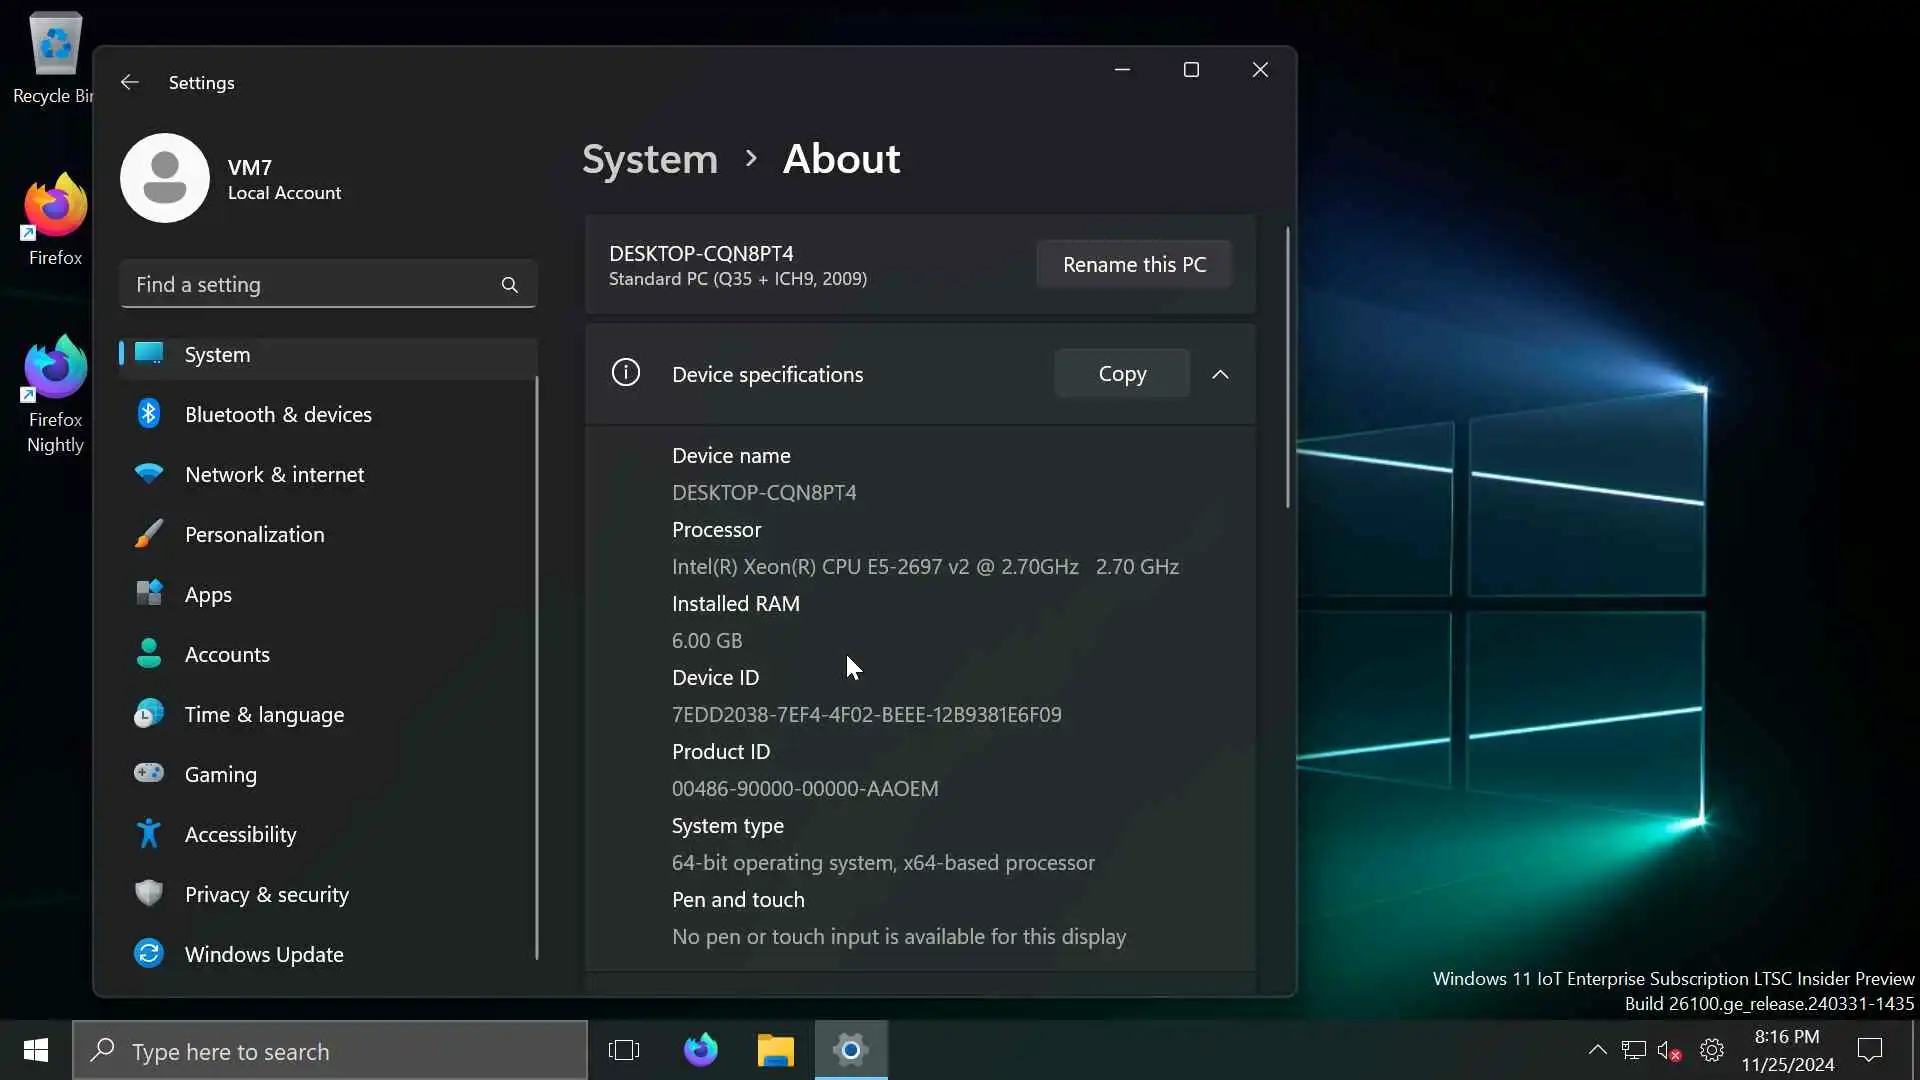Click the Bluetooth & devices icon
The height and width of the screenshot is (1080, 1920).
click(x=149, y=414)
